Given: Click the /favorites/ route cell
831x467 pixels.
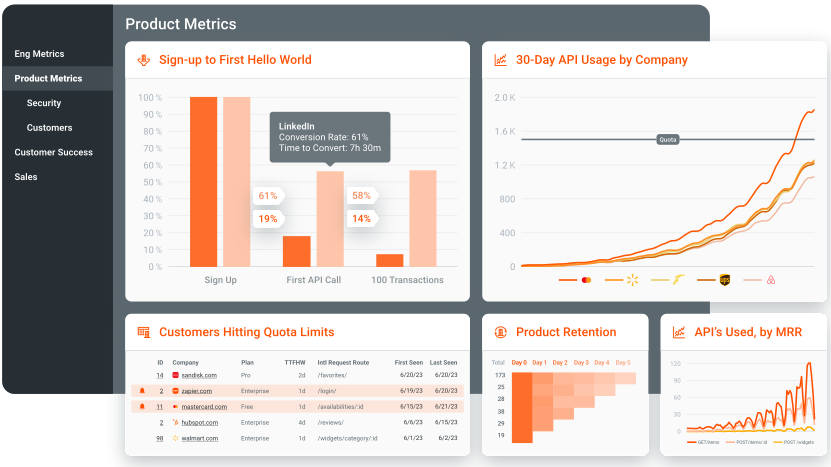Looking at the screenshot, I should (x=332, y=375).
